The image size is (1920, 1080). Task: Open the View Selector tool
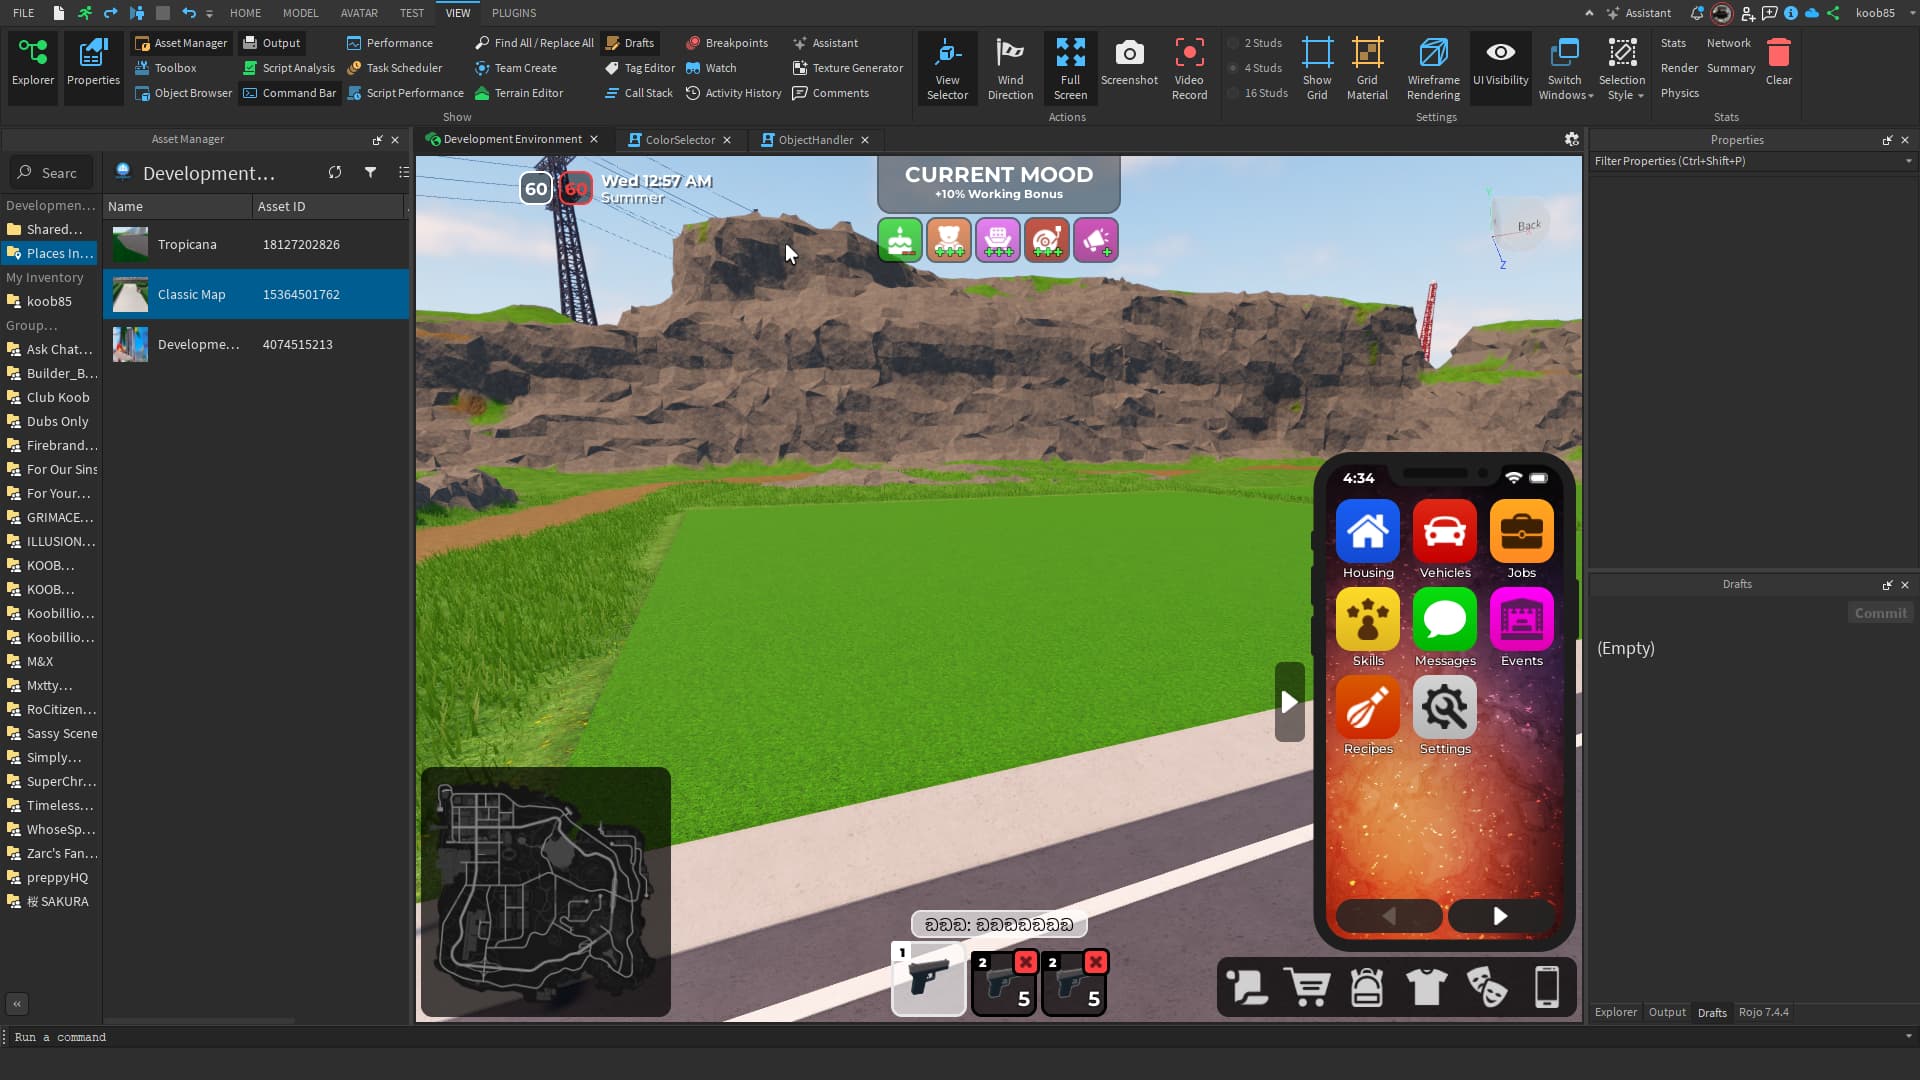pos(947,68)
